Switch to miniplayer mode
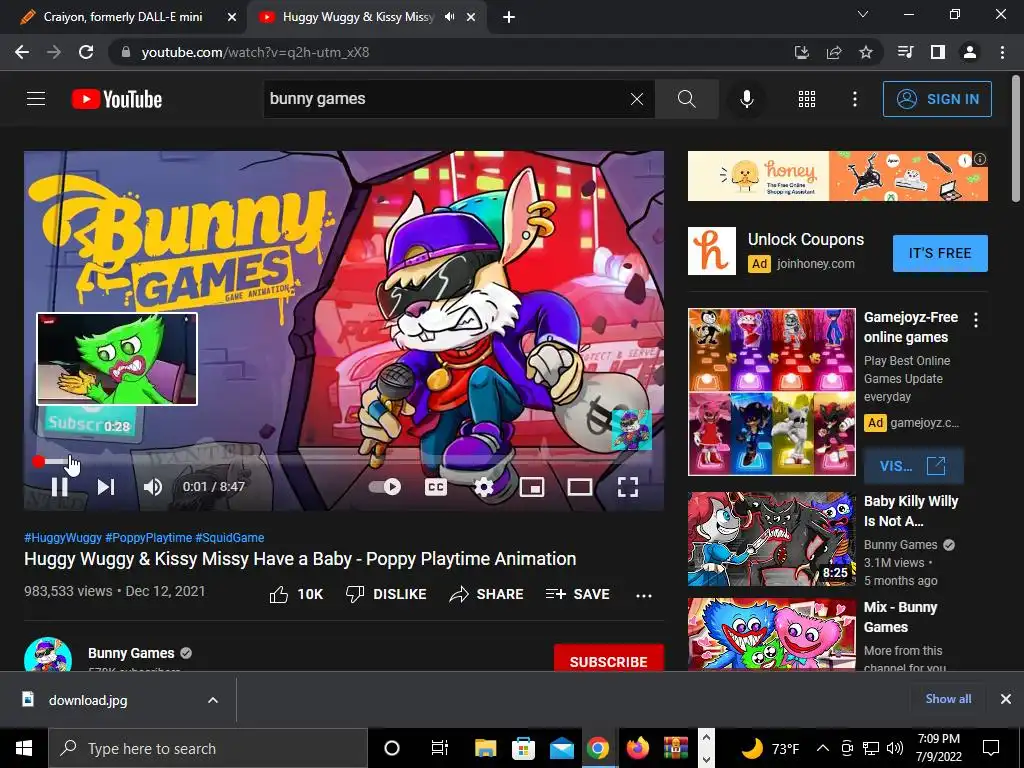This screenshot has width=1024, height=768. click(532, 487)
